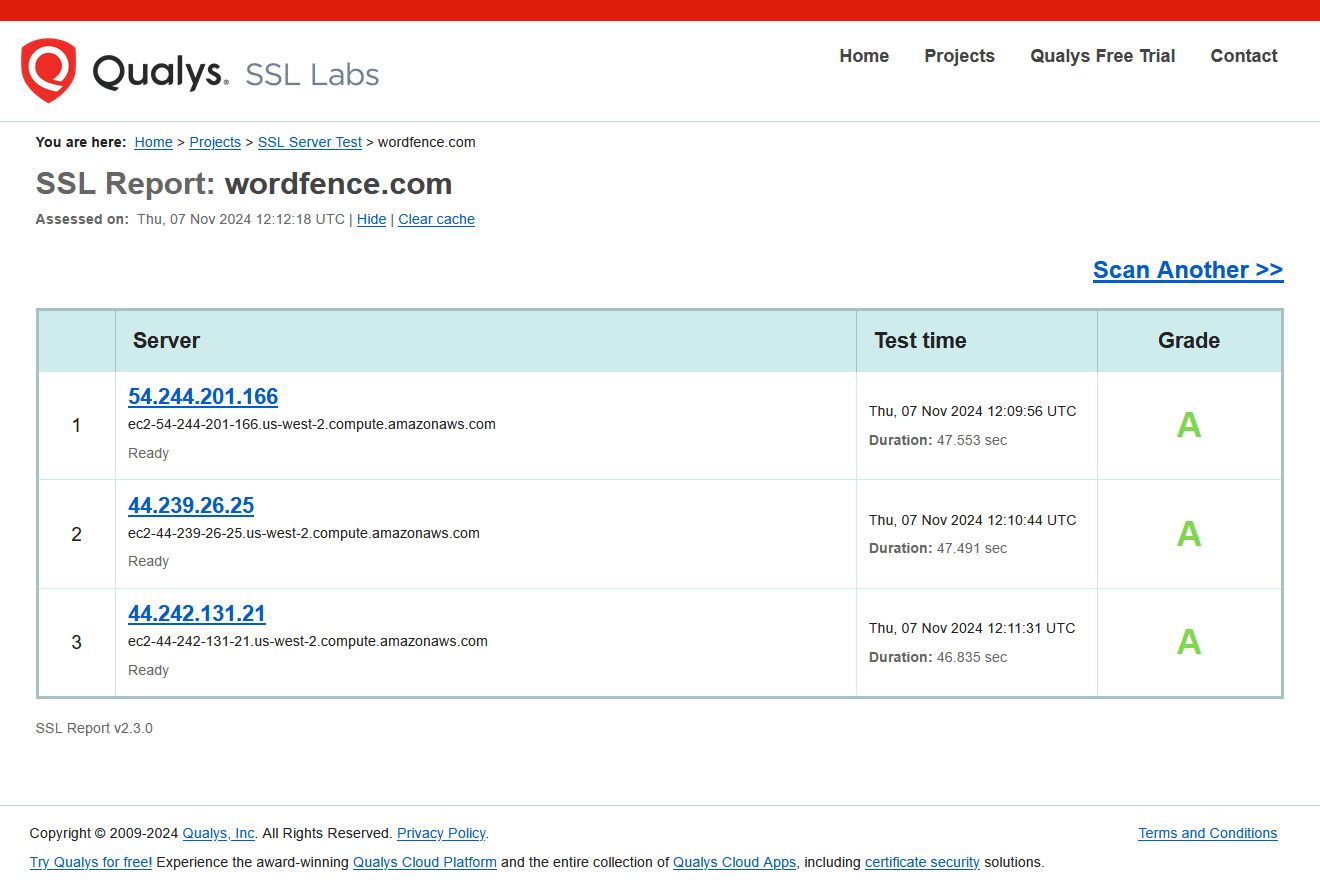Viewport: 1320px width, 888px height.
Task: Open the Contact page
Action: (1243, 56)
